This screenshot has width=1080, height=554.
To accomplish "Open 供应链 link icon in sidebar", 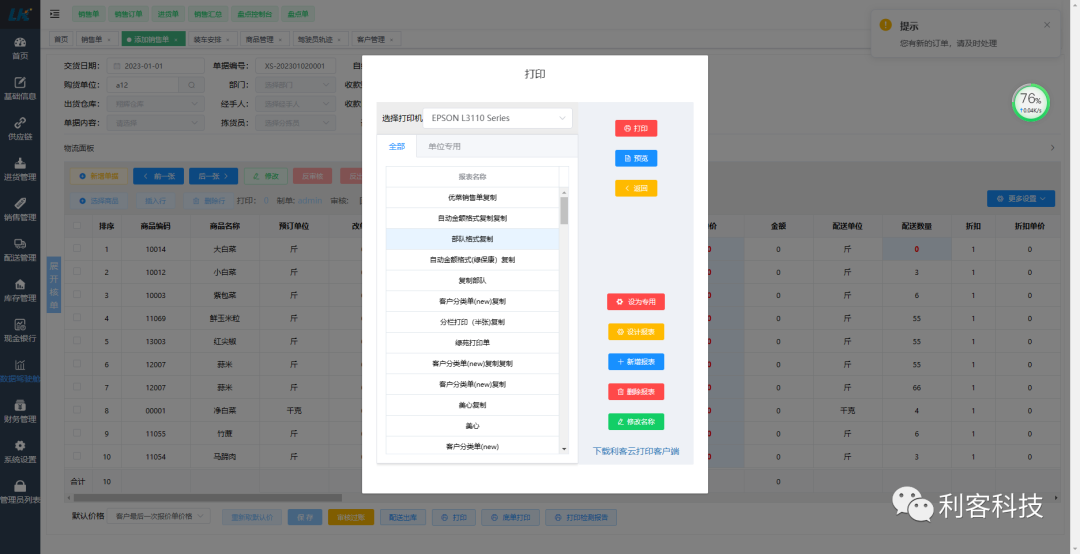I will 19,127.
